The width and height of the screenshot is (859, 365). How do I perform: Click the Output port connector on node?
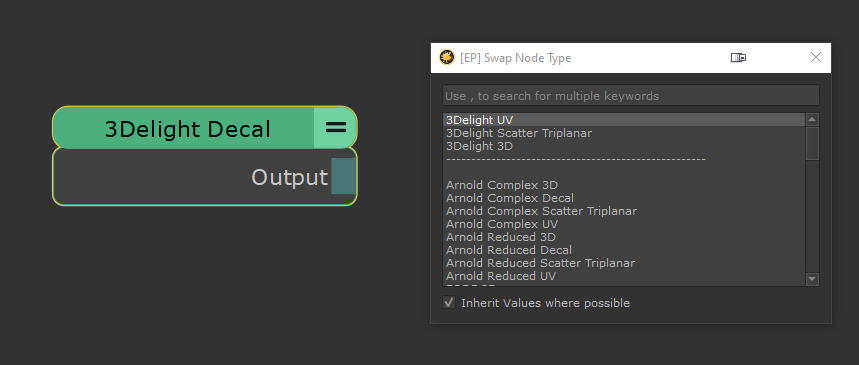tap(343, 176)
